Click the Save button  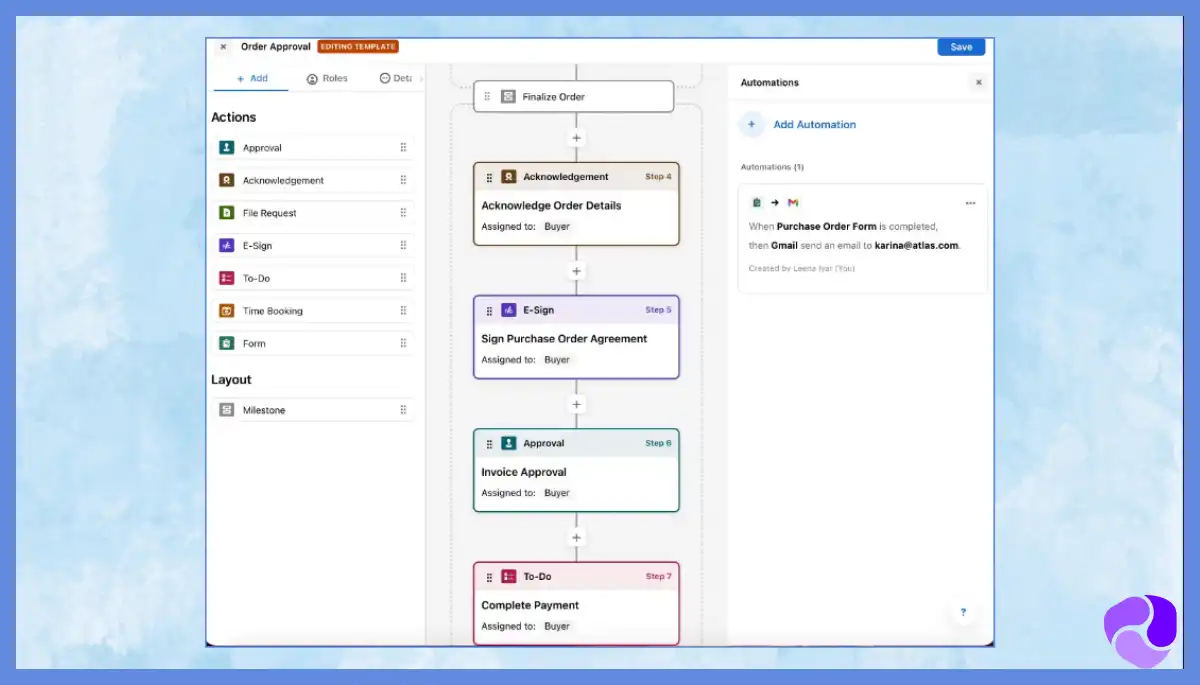(960, 46)
